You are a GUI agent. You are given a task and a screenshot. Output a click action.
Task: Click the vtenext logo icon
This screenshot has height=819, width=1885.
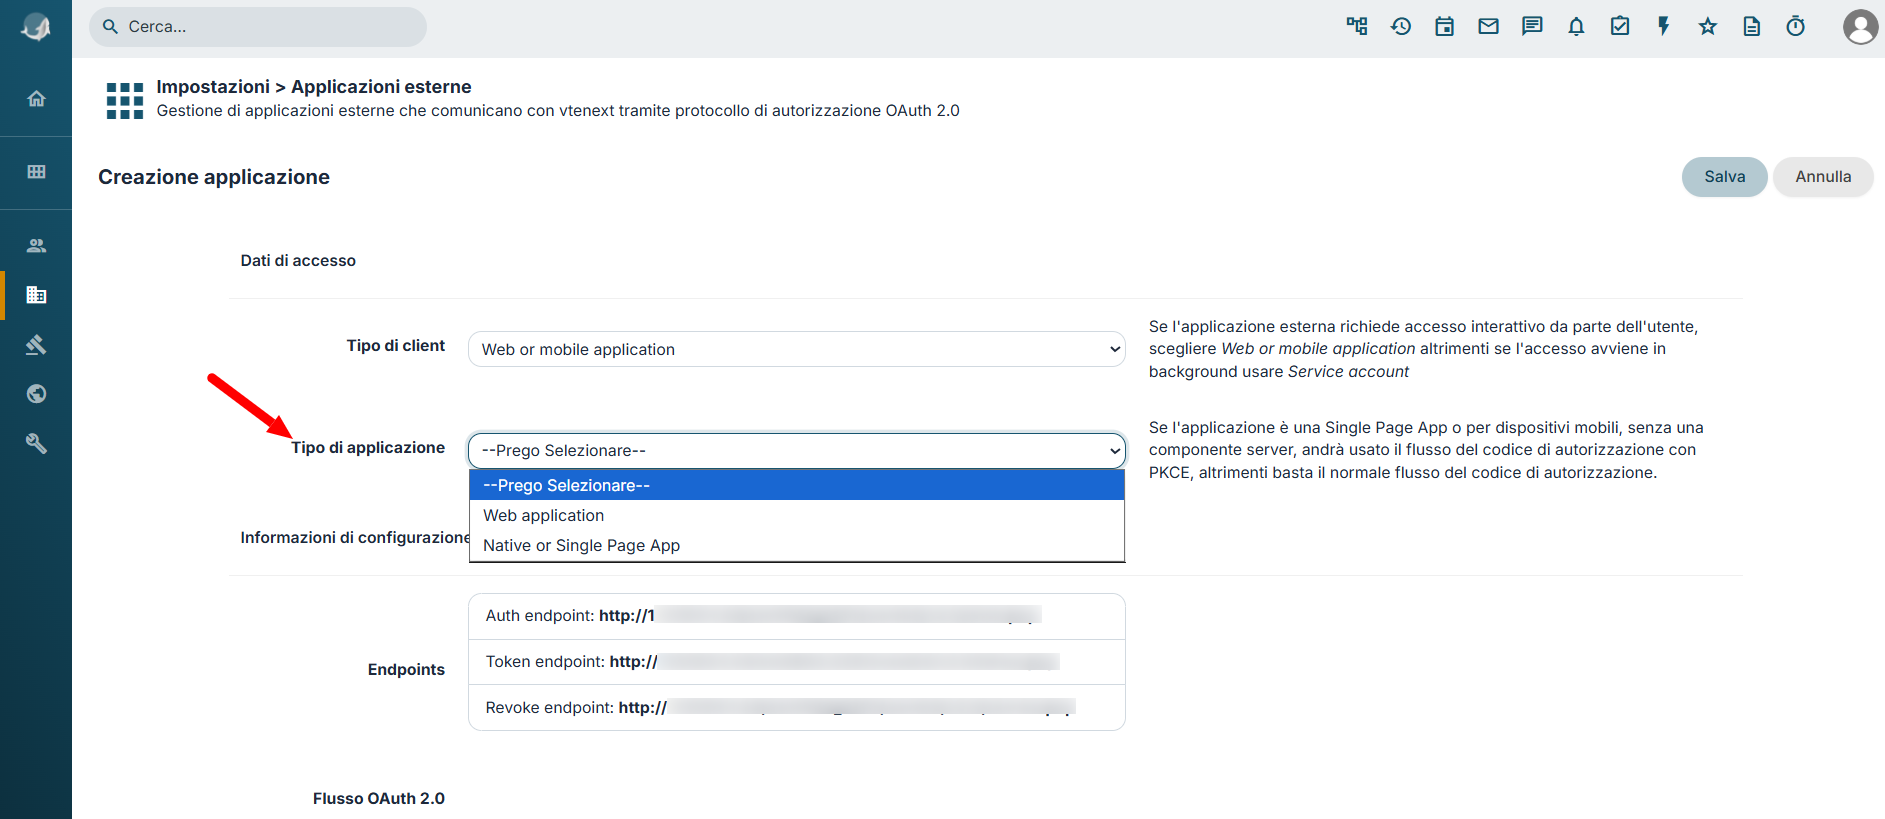36,27
